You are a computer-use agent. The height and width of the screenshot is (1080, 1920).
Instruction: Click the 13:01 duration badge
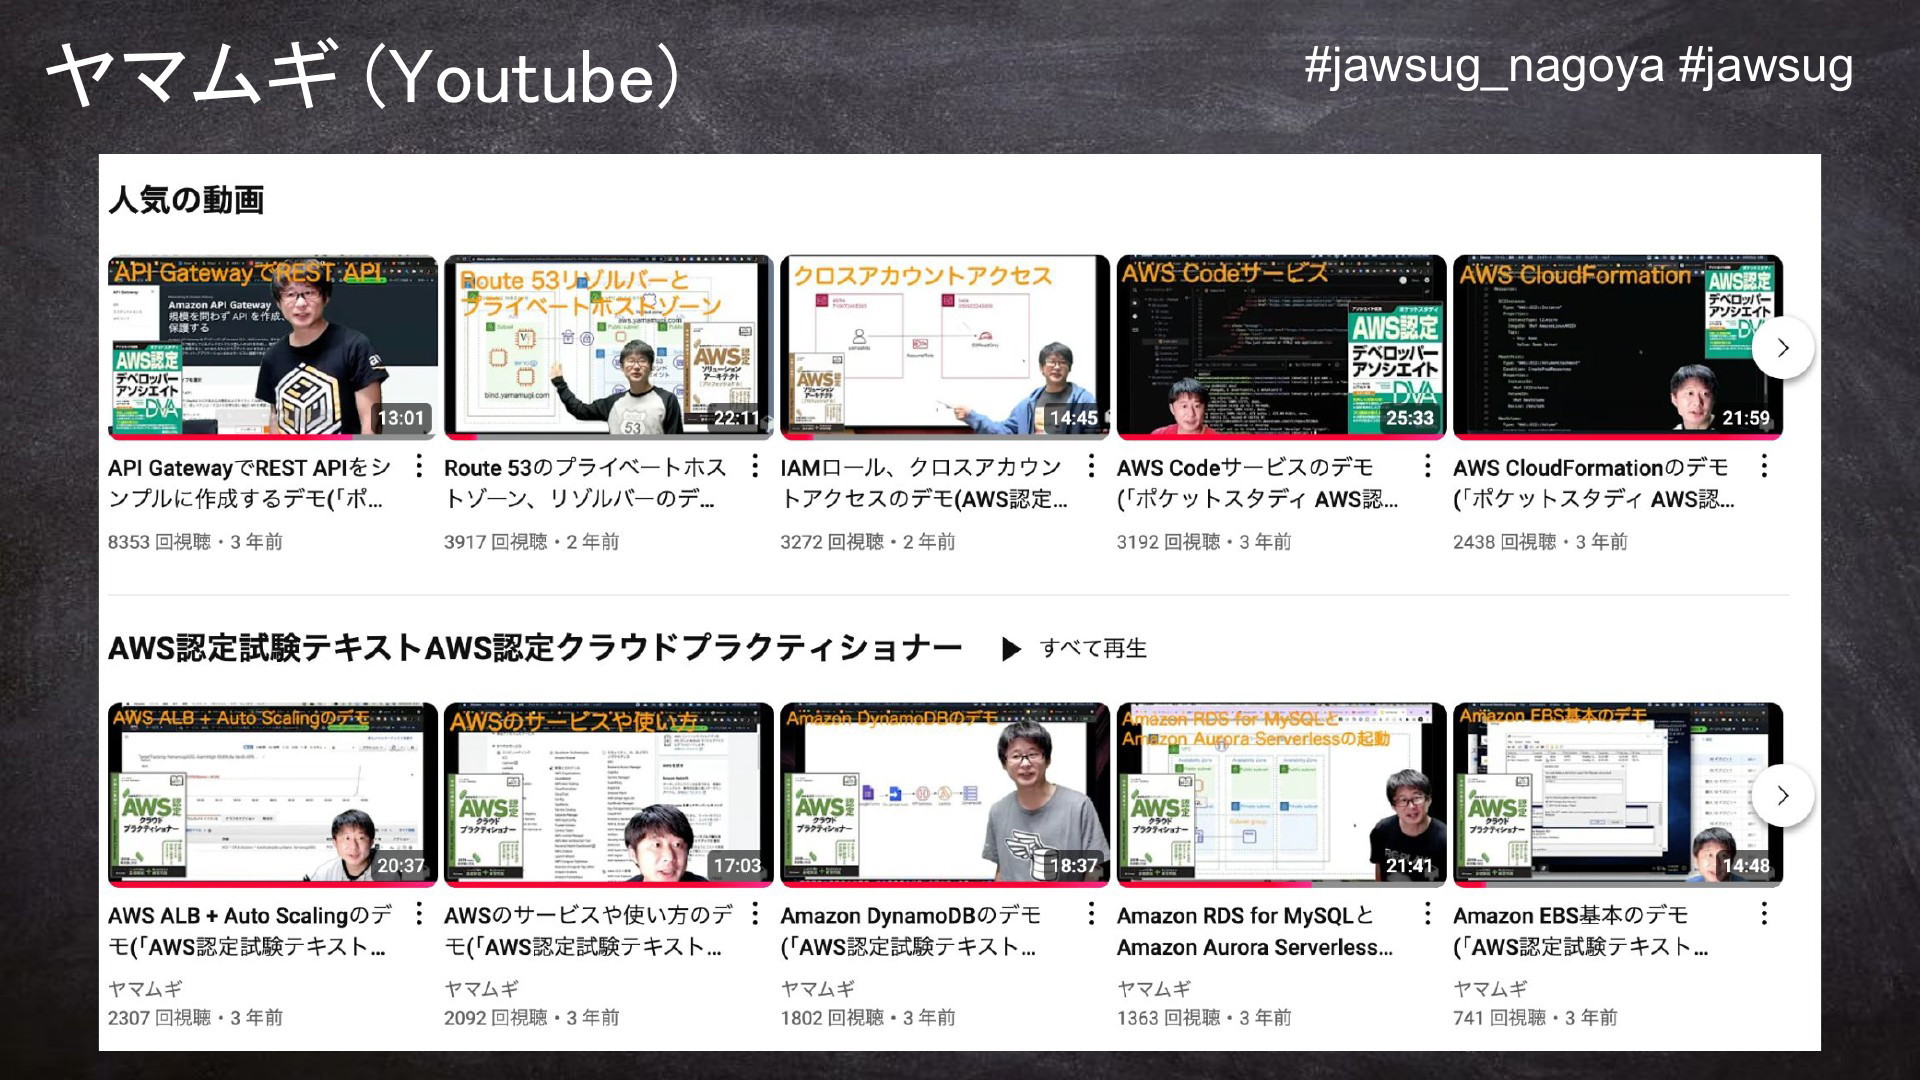401,418
